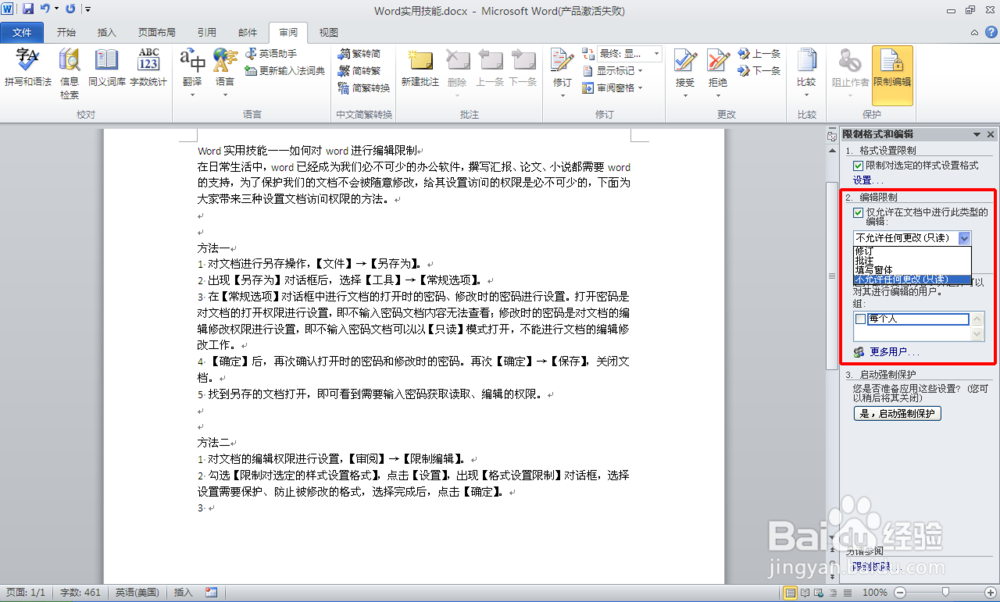Click 是，启动强制保护 button
Screen dimensions: 1000x602
tap(897, 413)
